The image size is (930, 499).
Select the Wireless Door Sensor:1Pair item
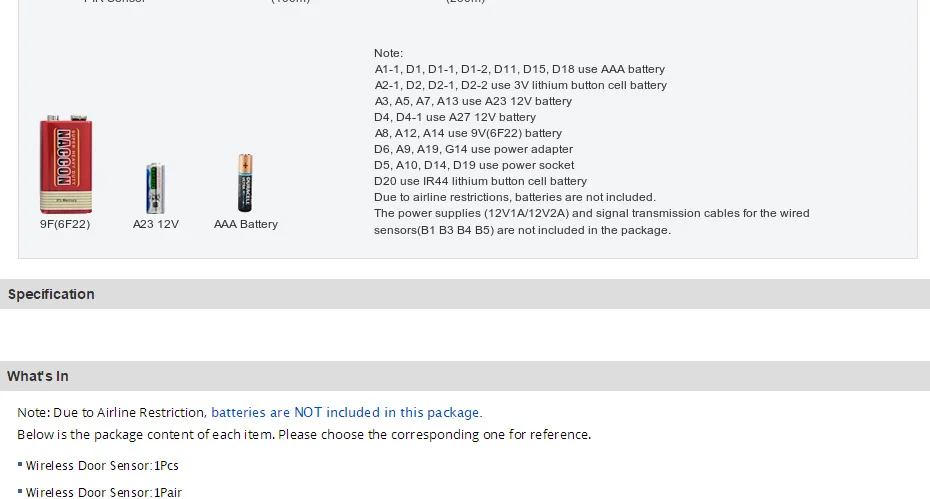coord(104,492)
